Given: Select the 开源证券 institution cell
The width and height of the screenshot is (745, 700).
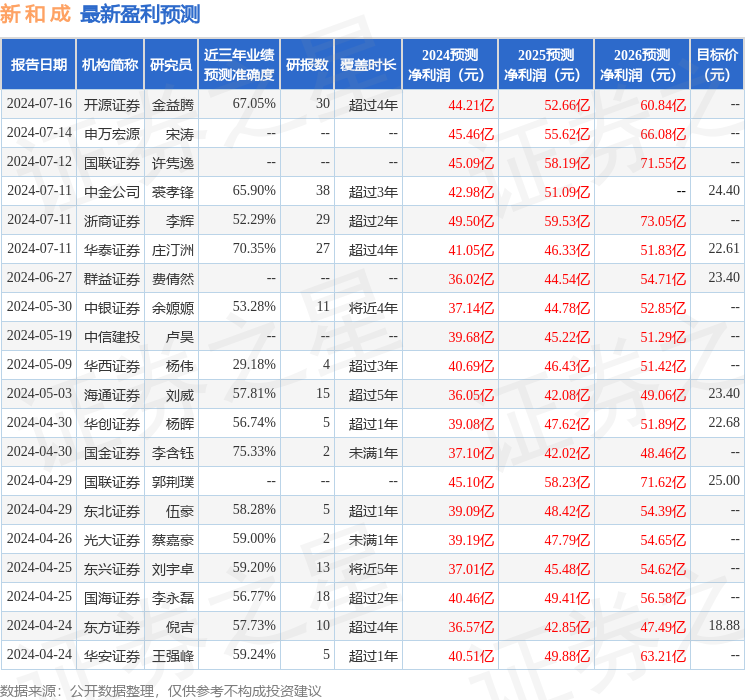Looking at the screenshot, I should click(112, 105).
